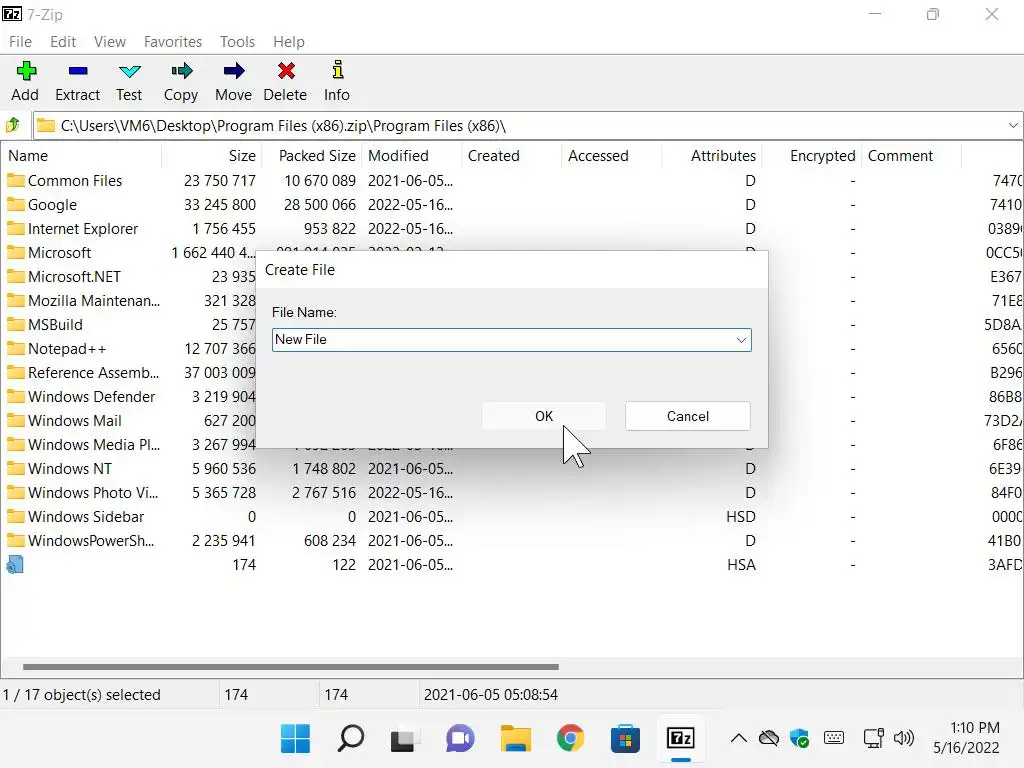
Task: Click the Add toolbar icon
Action: tap(26, 71)
